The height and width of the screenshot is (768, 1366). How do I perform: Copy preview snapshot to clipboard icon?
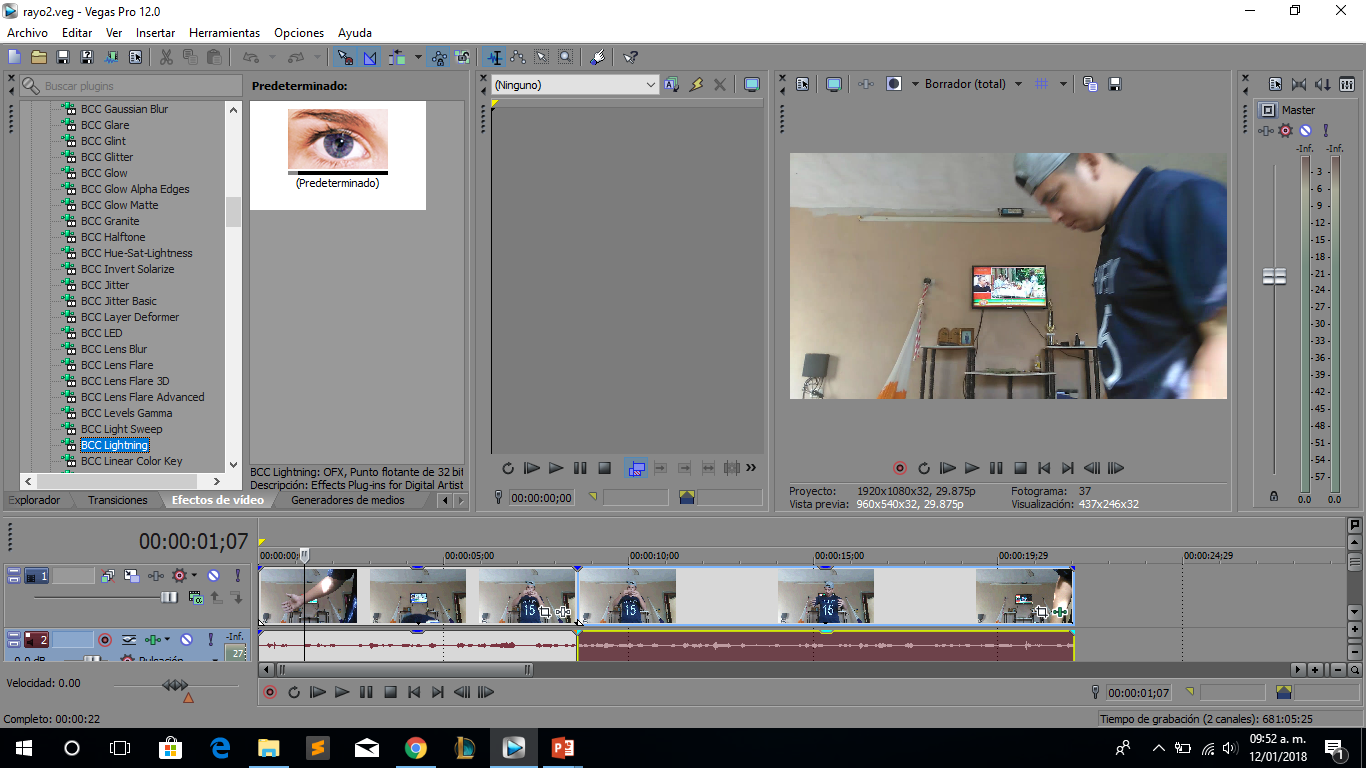(1090, 84)
